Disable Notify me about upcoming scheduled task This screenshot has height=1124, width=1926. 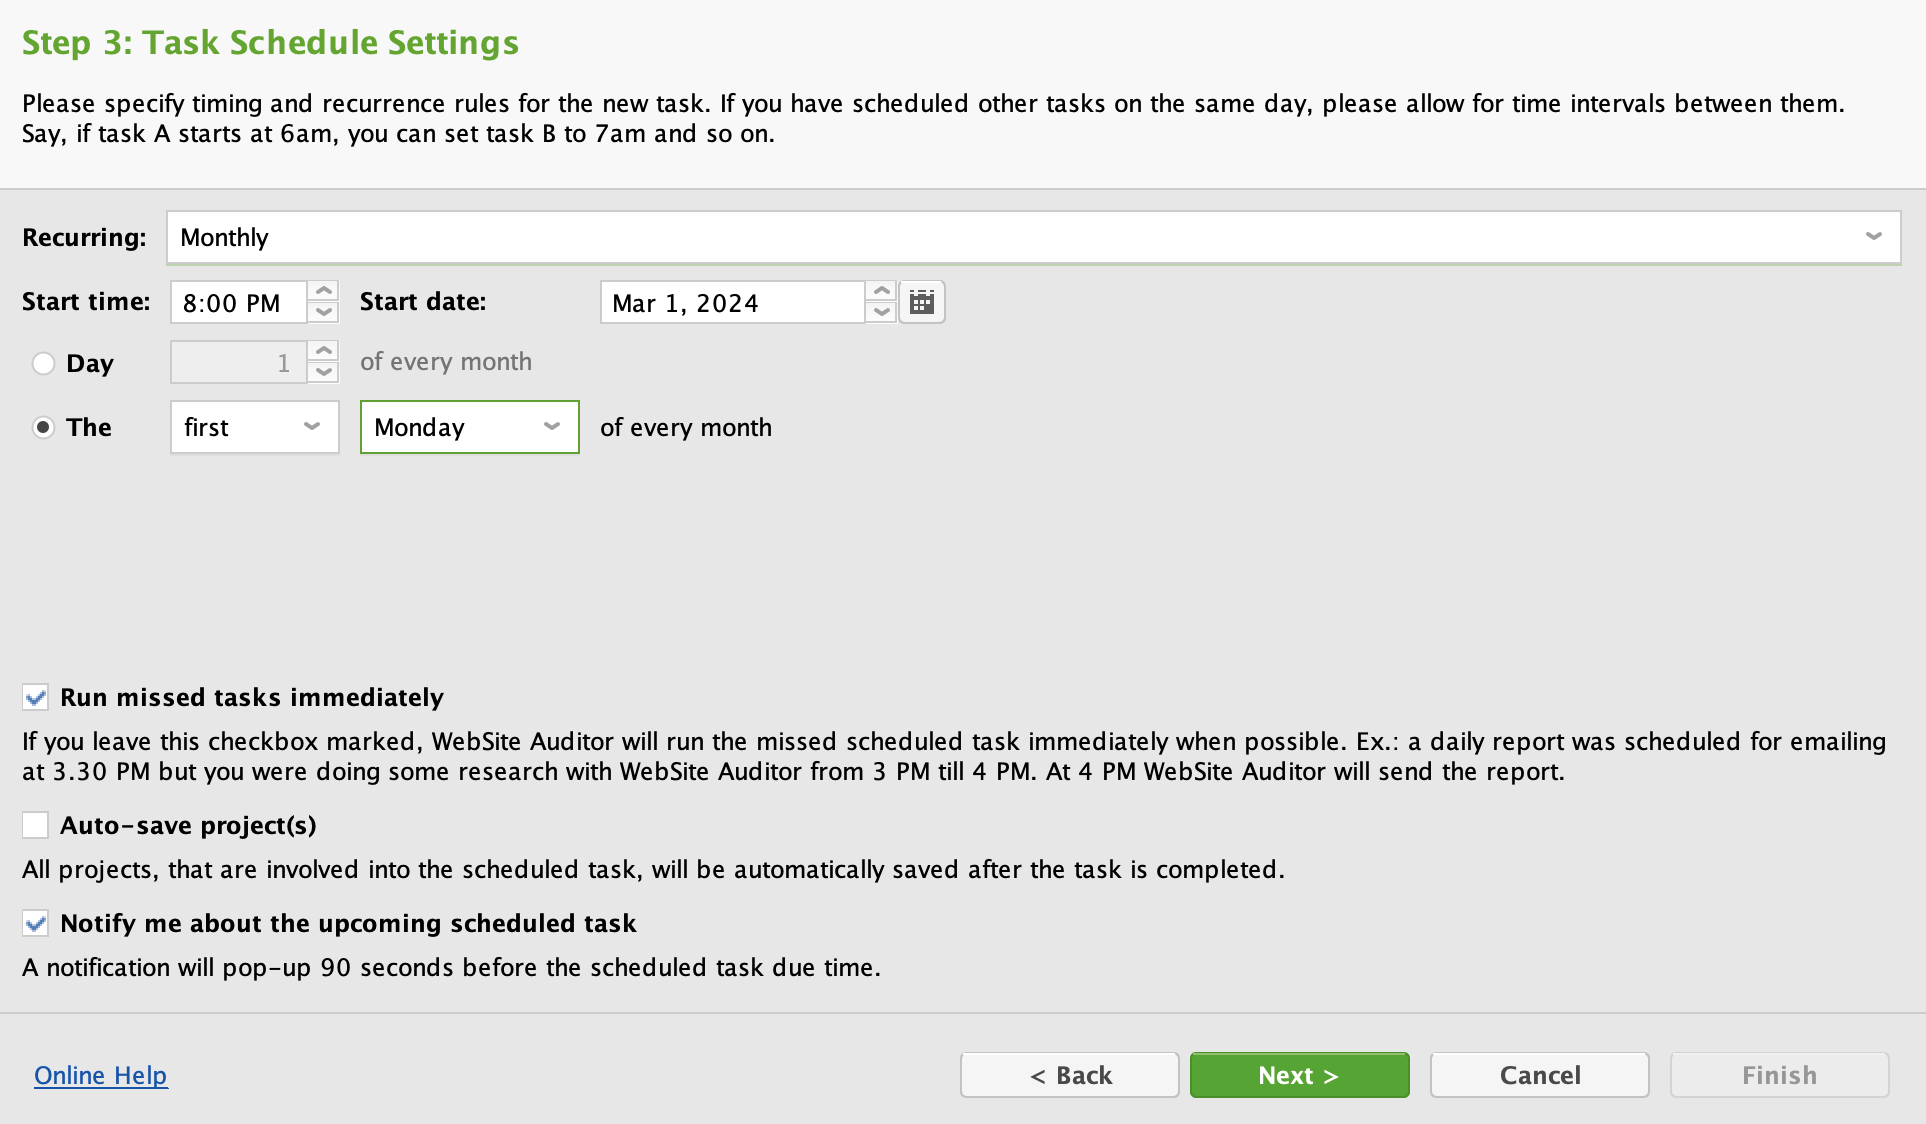pos(35,923)
